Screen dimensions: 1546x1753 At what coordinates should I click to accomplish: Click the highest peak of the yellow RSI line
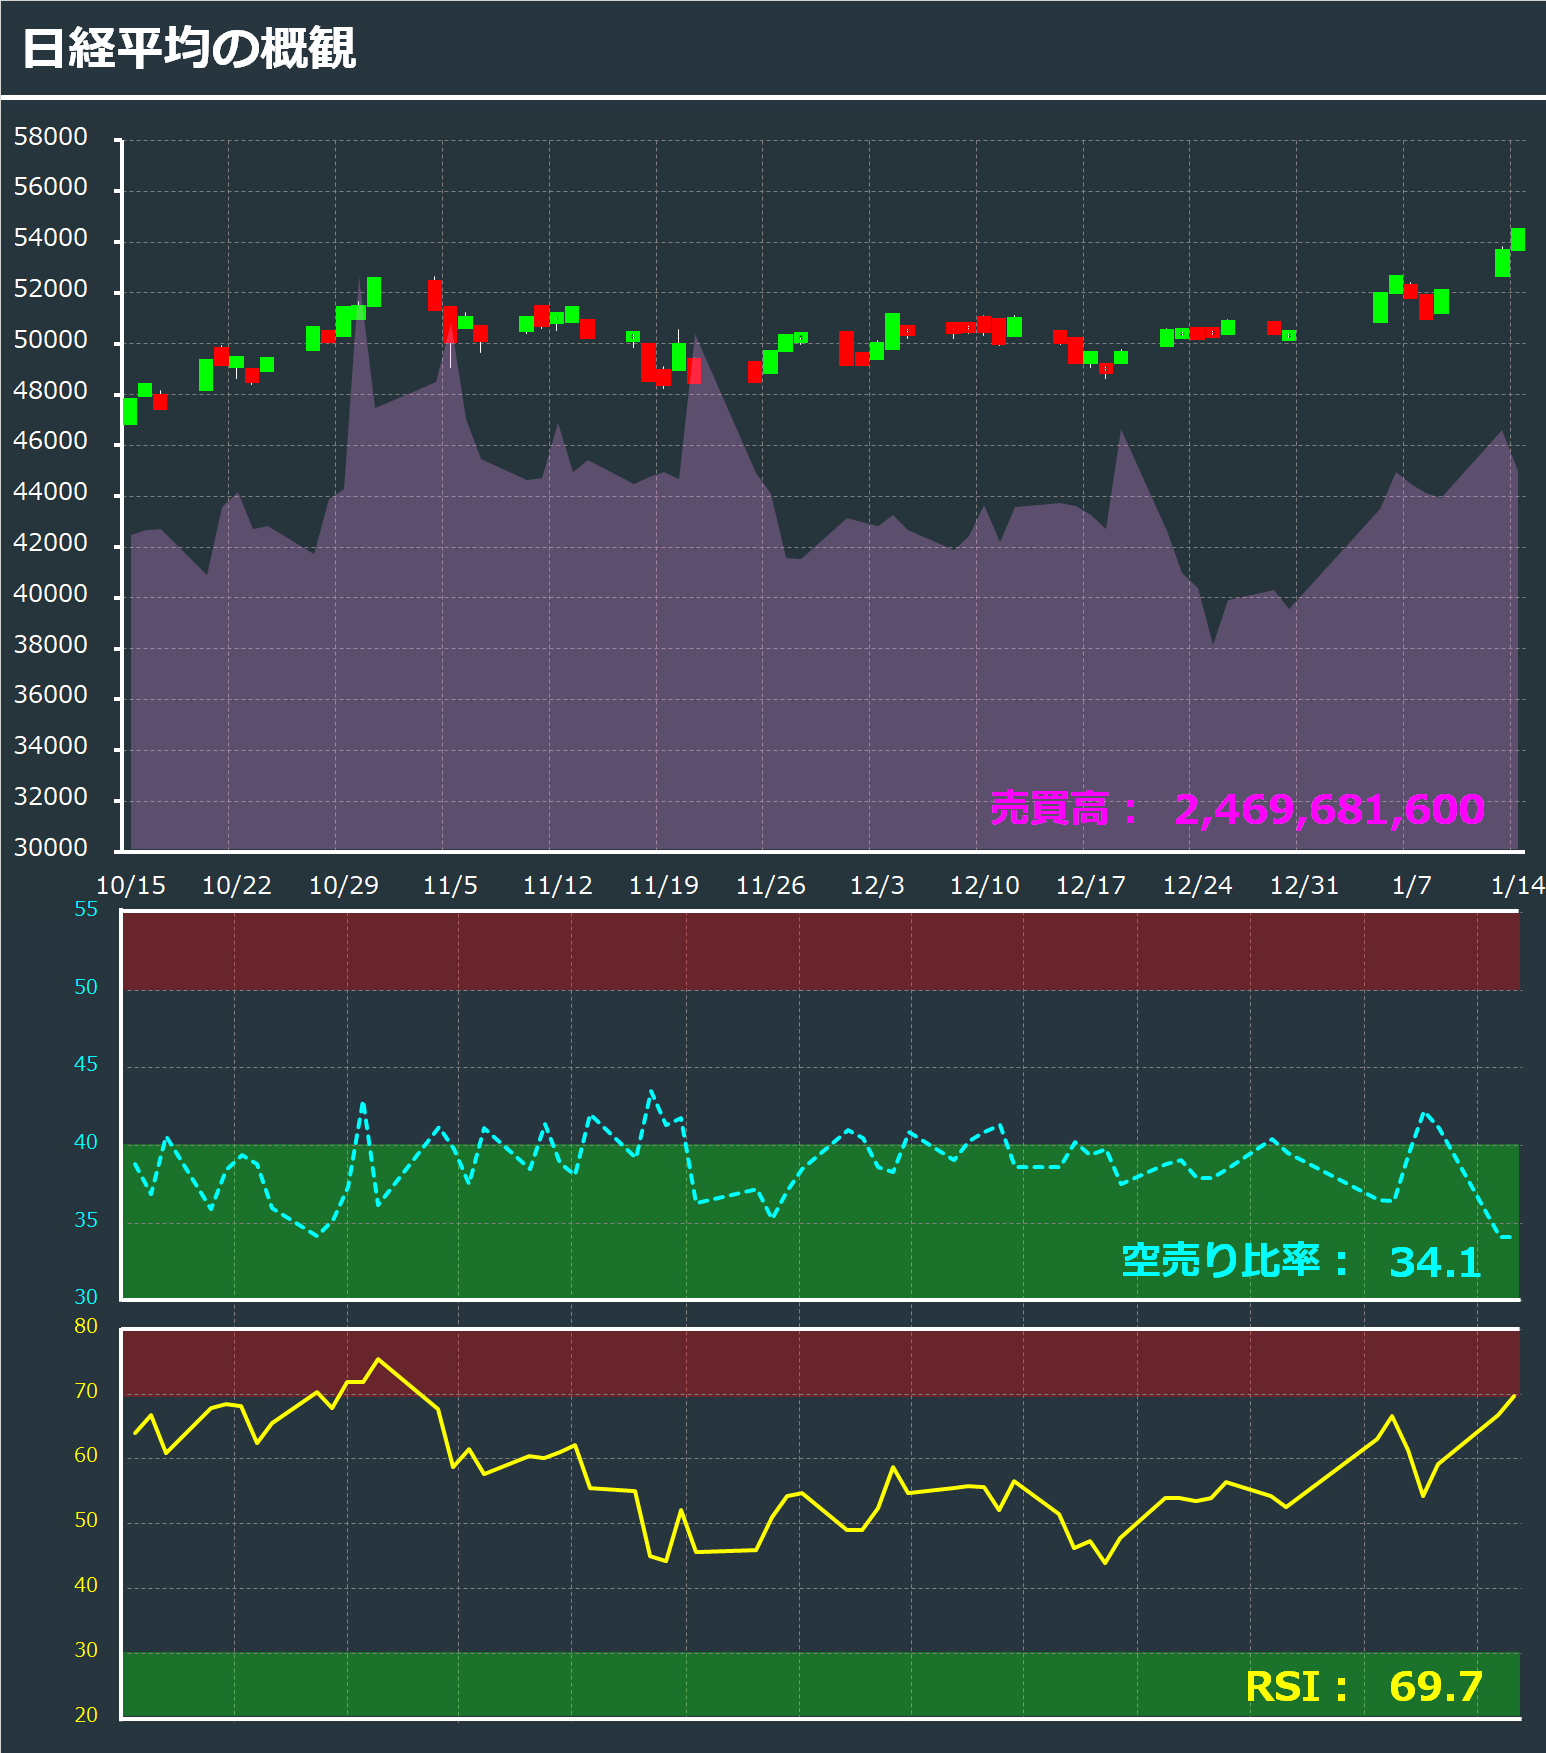[377, 1359]
